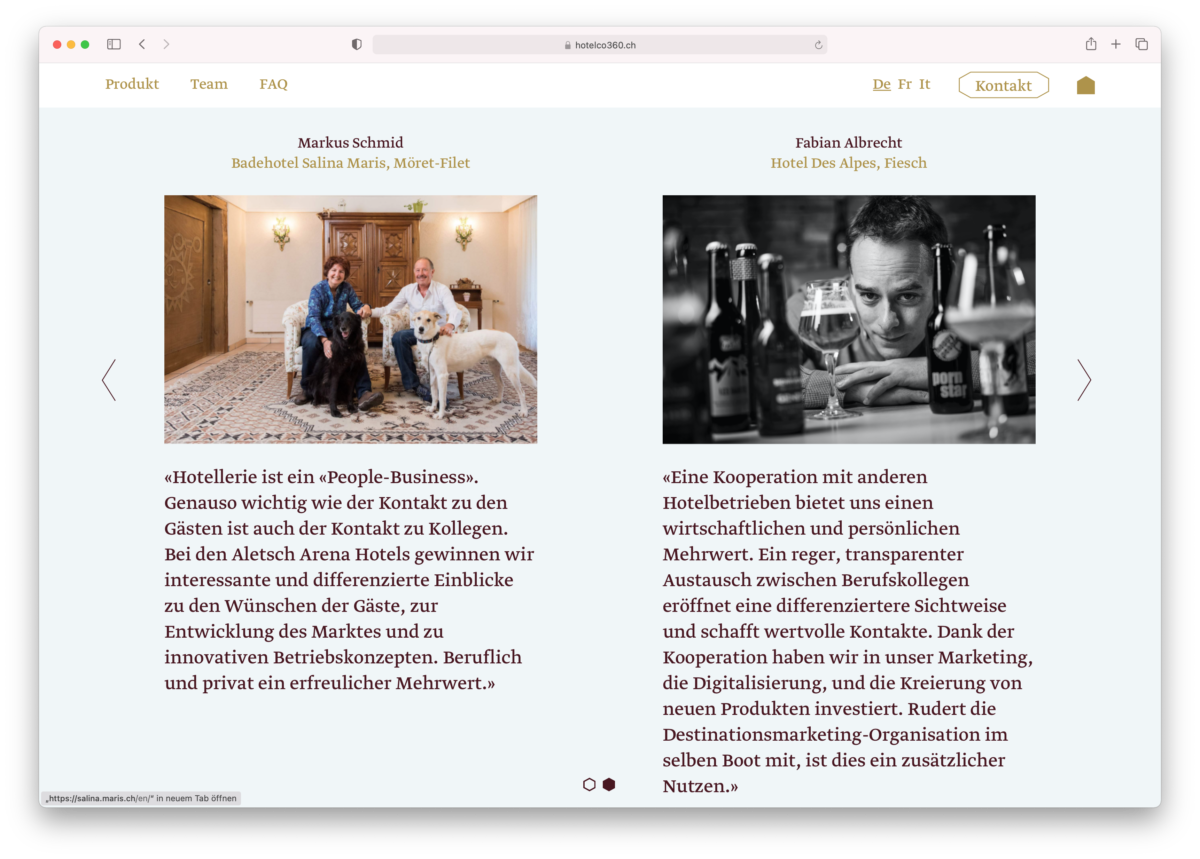Click the Kontakt button
Image resolution: width=1200 pixels, height=859 pixels.
[1003, 85]
